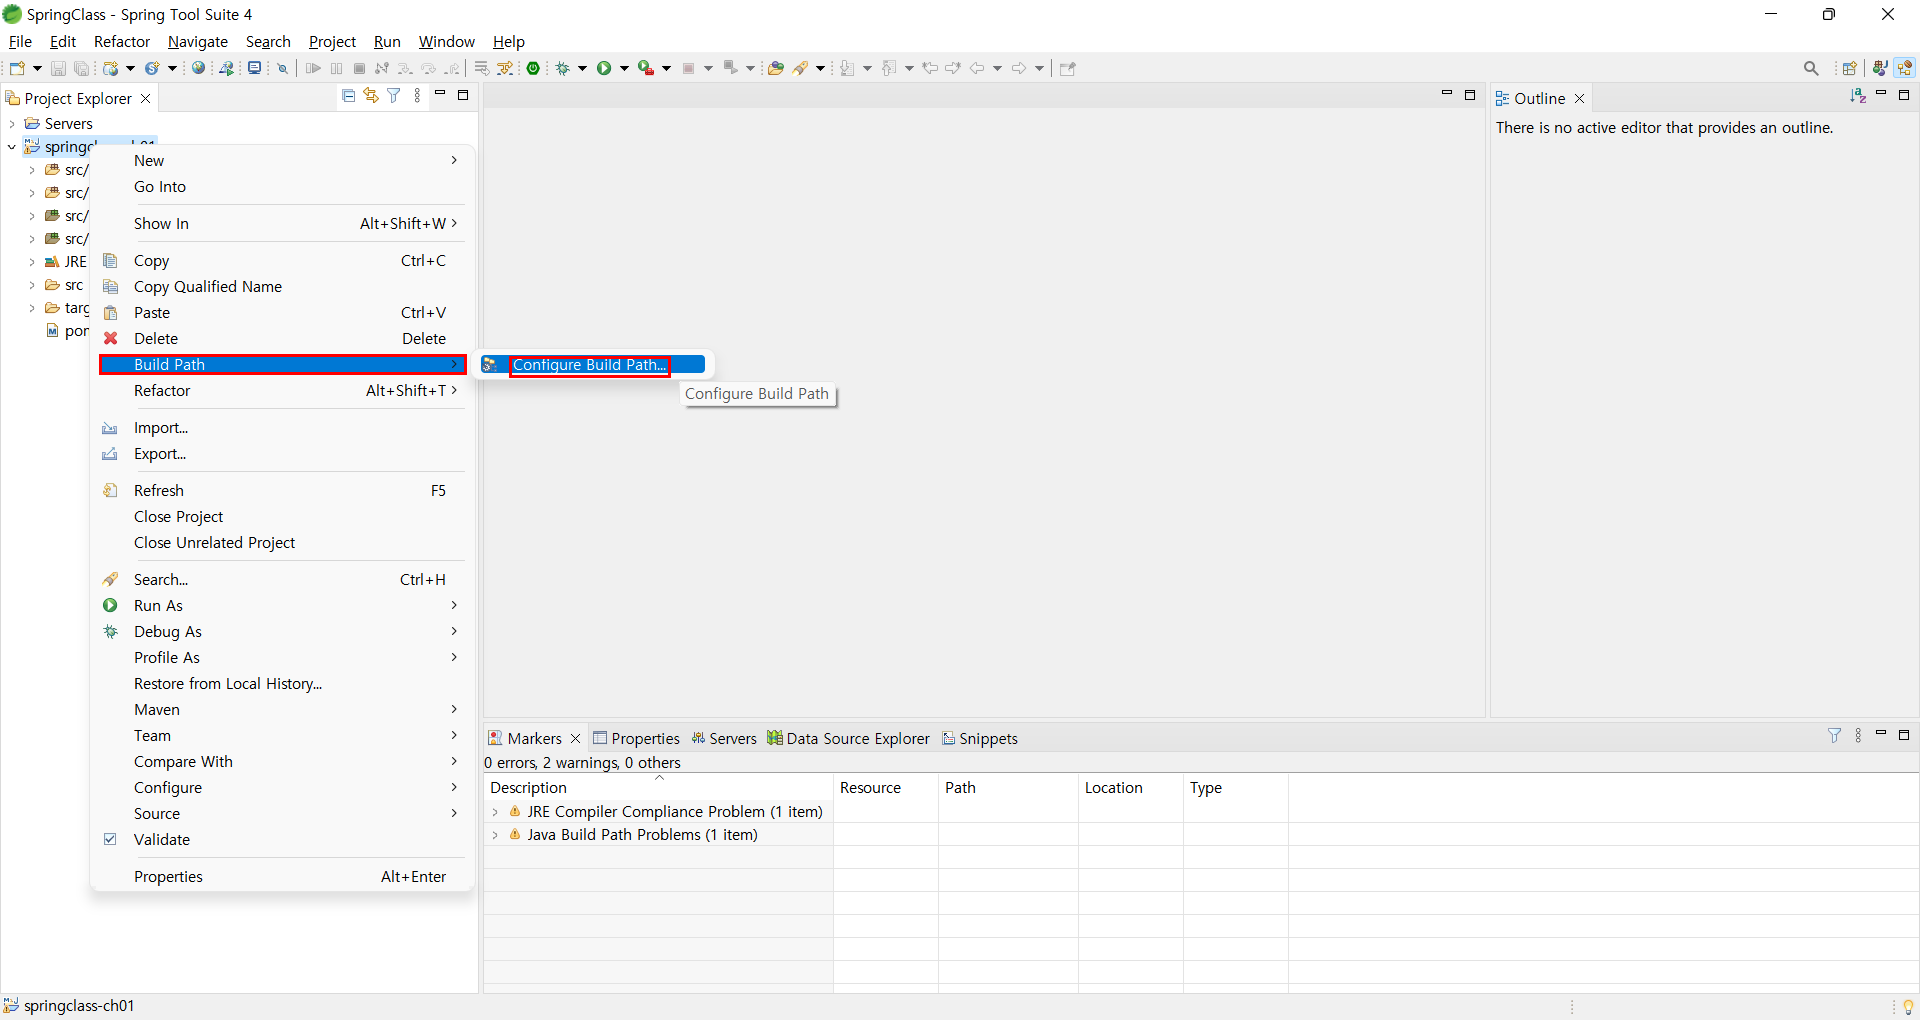This screenshot has width=1920, height=1020.
Task: Open the Refactor menu in menu bar
Action: pos(122,42)
